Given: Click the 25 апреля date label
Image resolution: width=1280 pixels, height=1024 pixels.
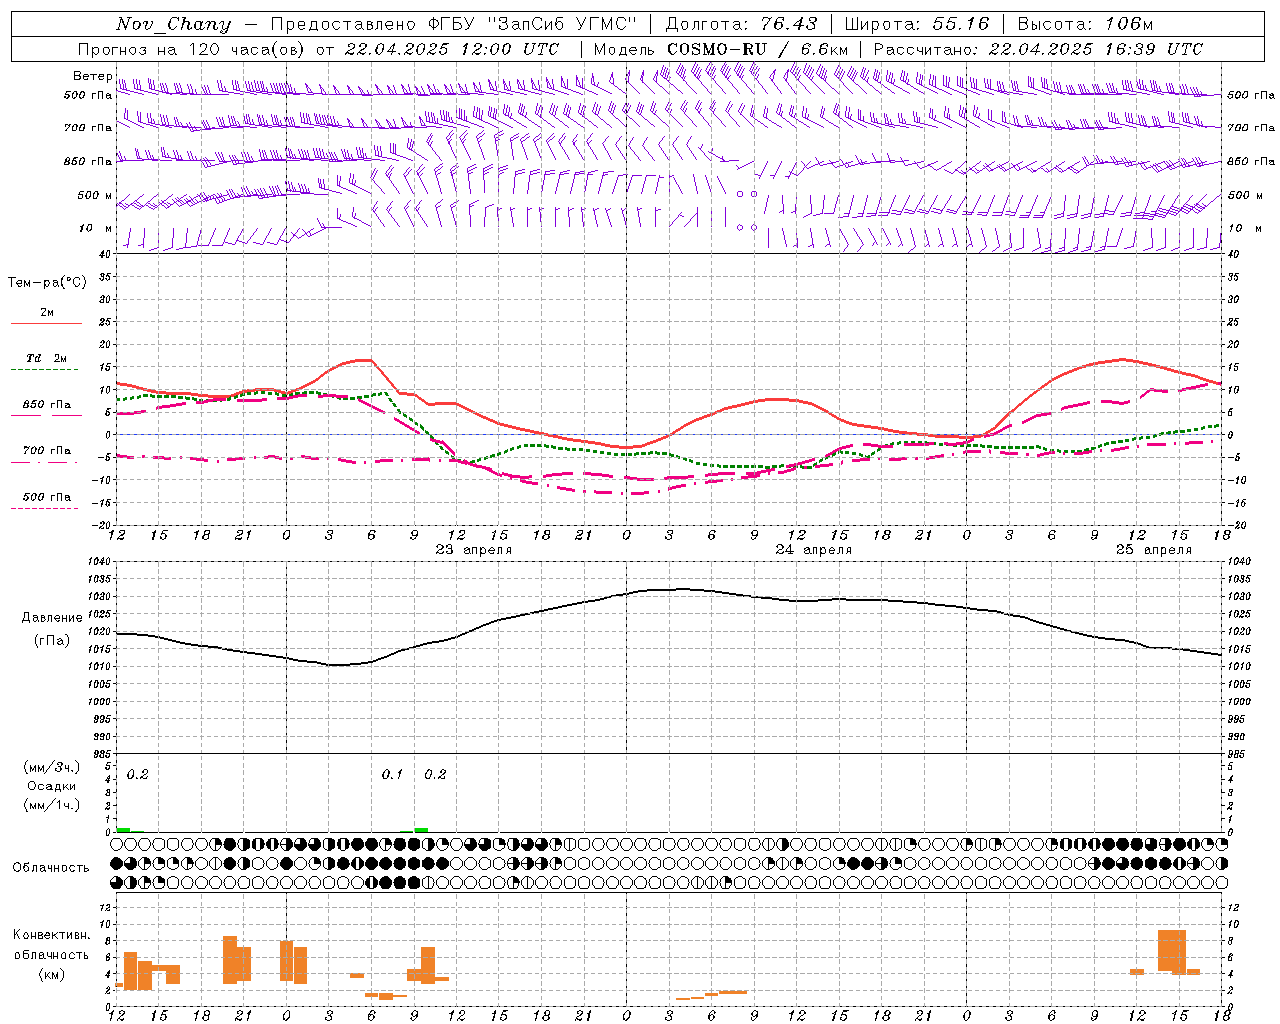Looking at the screenshot, I should [x=1154, y=550].
